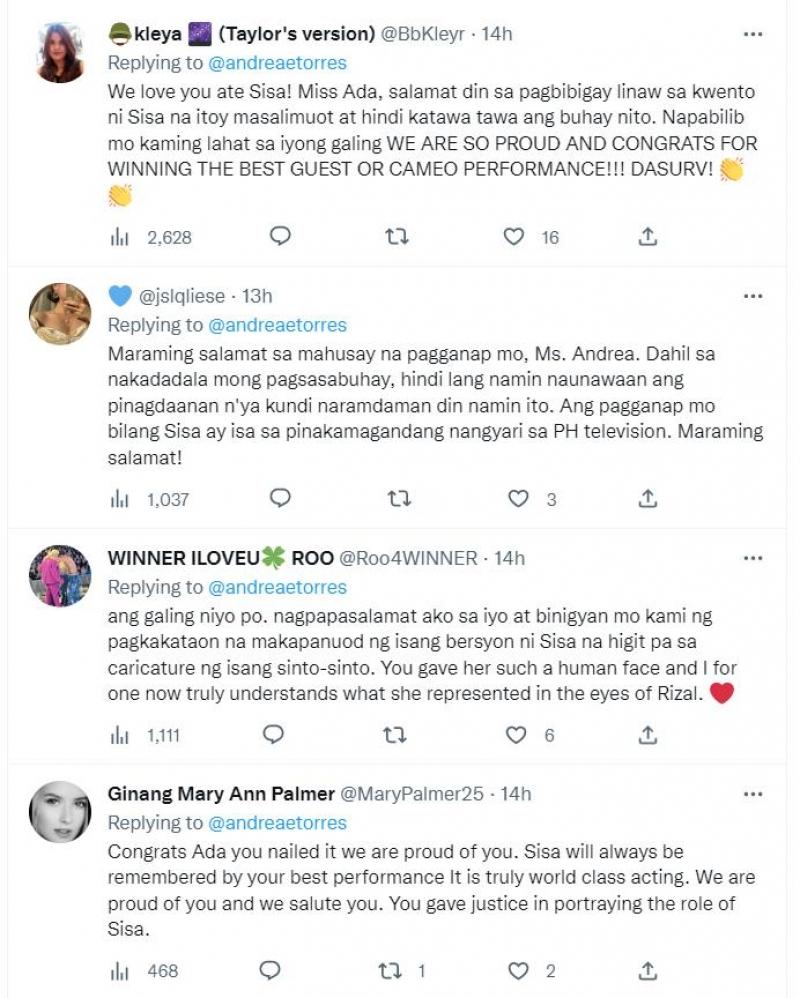Open Ginang Mary Ann Palmer's profile name
Viewport: 800px width, 998px height.
point(221,795)
